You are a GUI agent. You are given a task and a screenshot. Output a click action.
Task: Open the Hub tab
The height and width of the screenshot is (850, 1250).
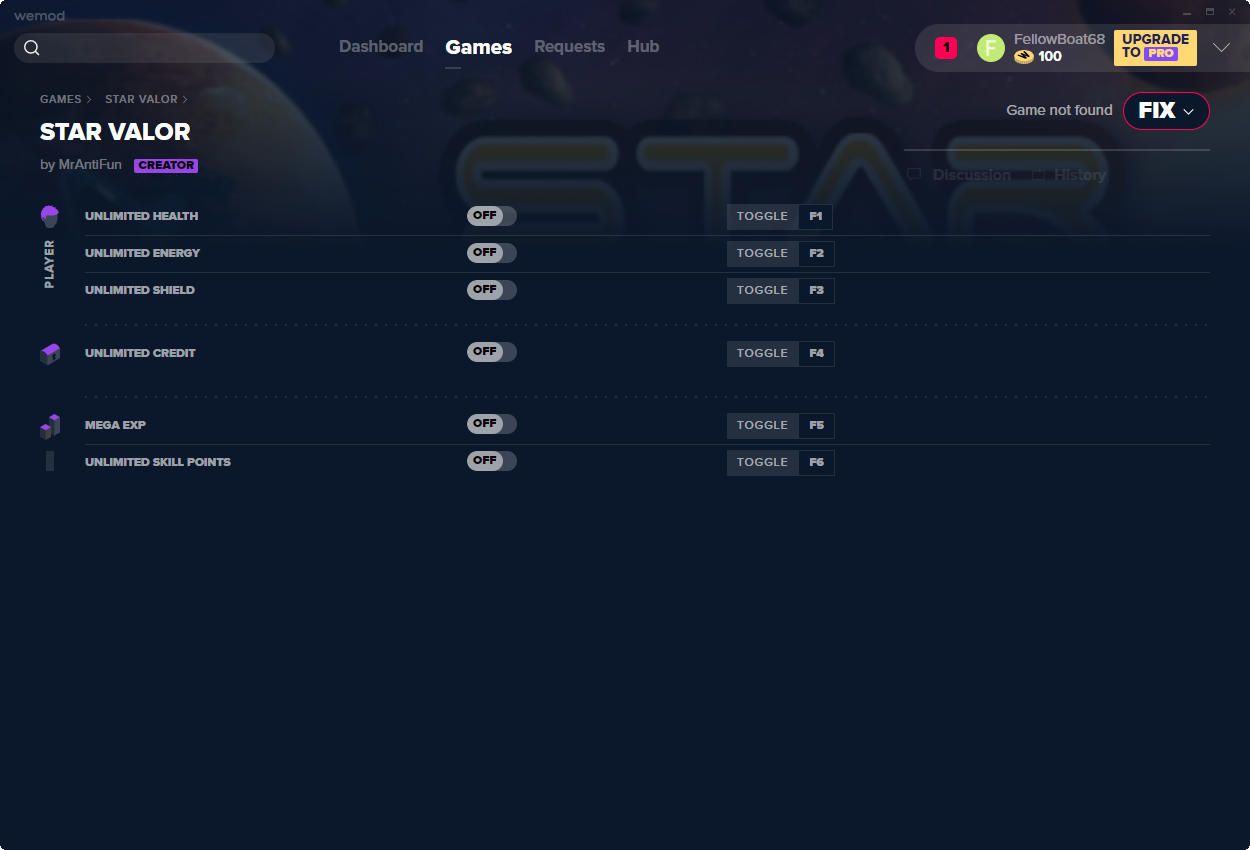coord(643,47)
